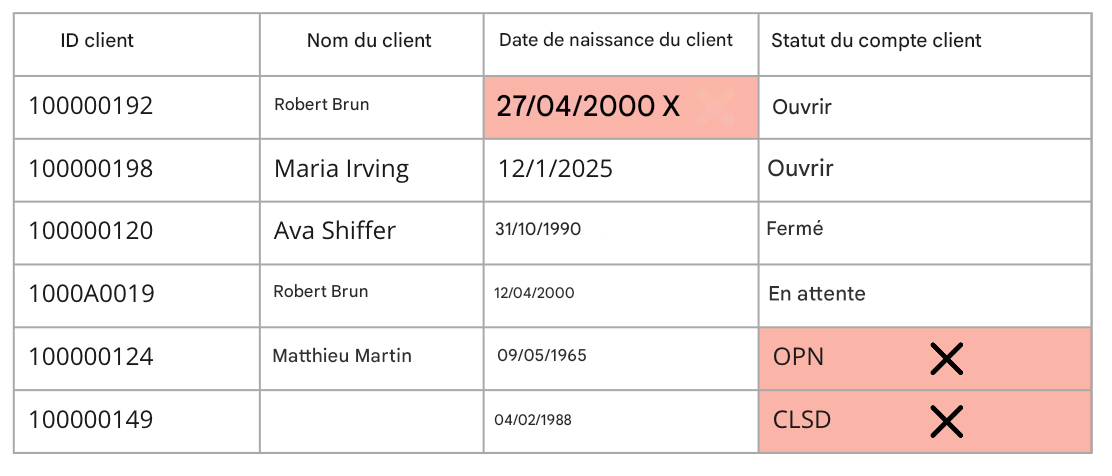Select the 12/1/2025 birth date cell
This screenshot has height=476, width=1112.
click(x=555, y=169)
